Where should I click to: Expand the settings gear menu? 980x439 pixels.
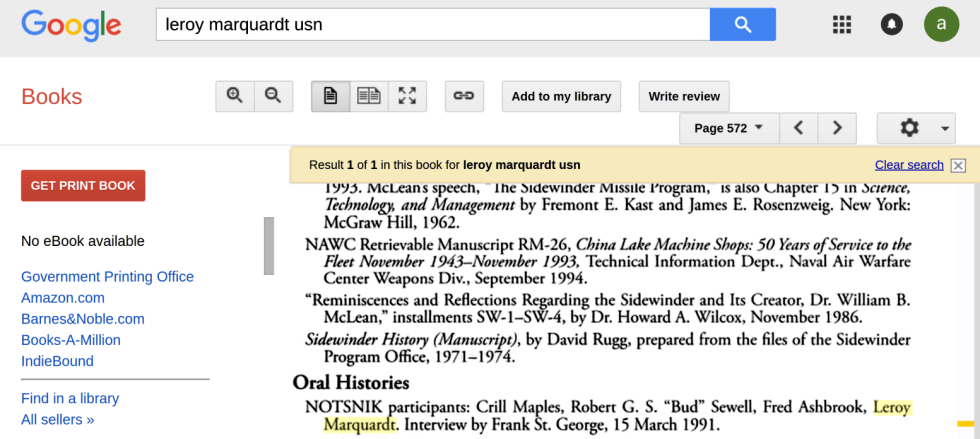point(916,128)
